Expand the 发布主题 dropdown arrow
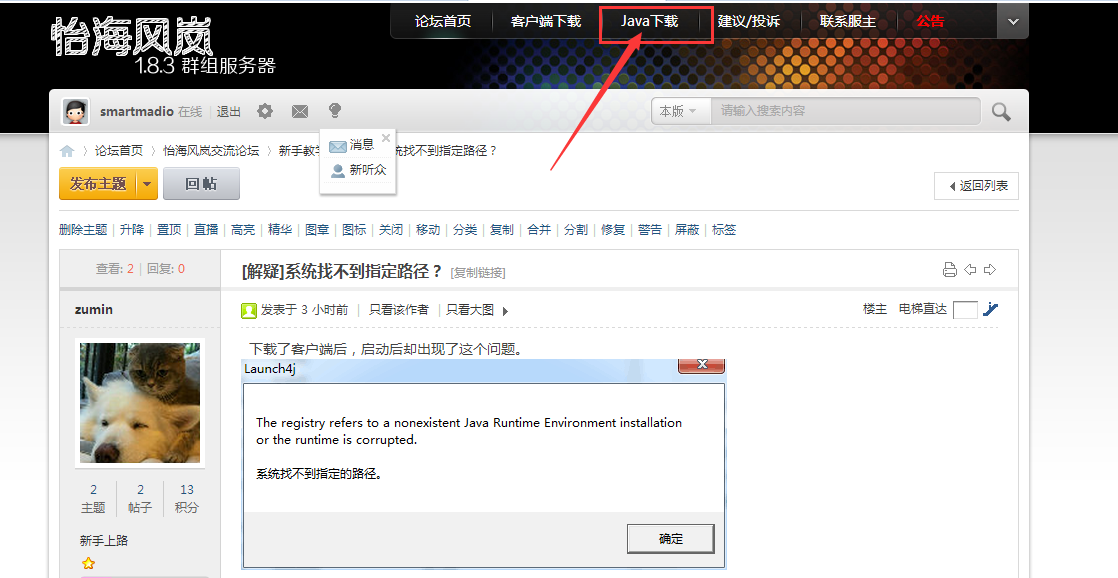Image resolution: width=1118 pixels, height=578 pixels. pos(147,184)
